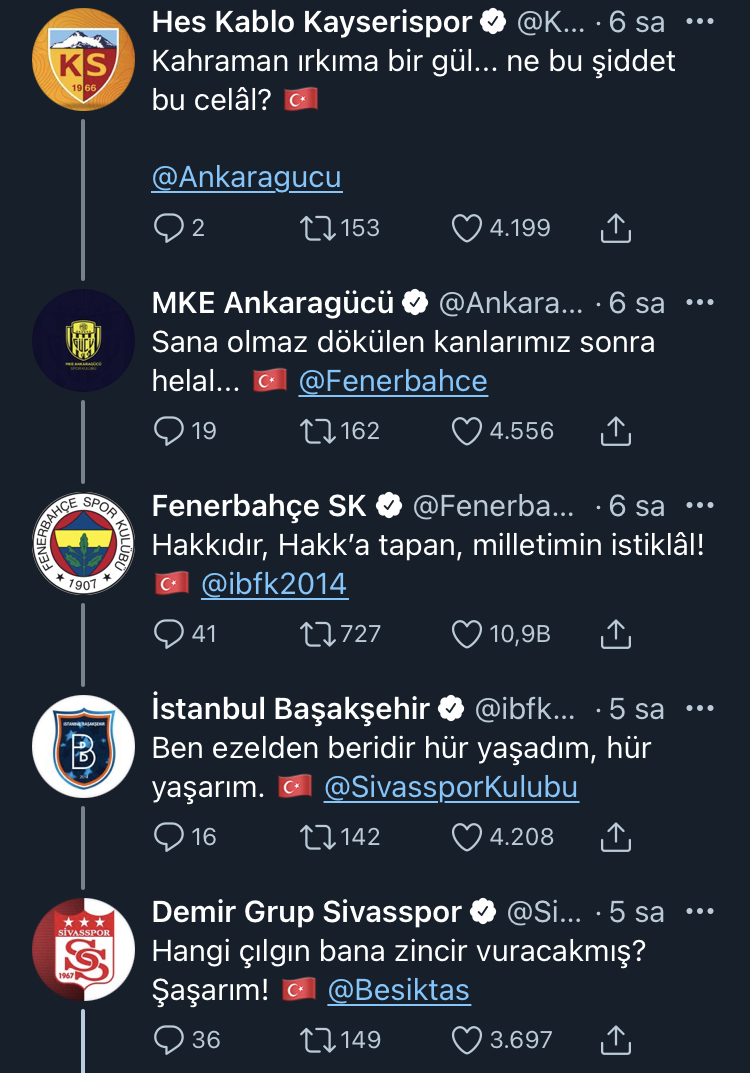Viewport: 750px width, 1073px height.
Task: Open more options for Kayserispor tweet
Action: [x=699, y=21]
